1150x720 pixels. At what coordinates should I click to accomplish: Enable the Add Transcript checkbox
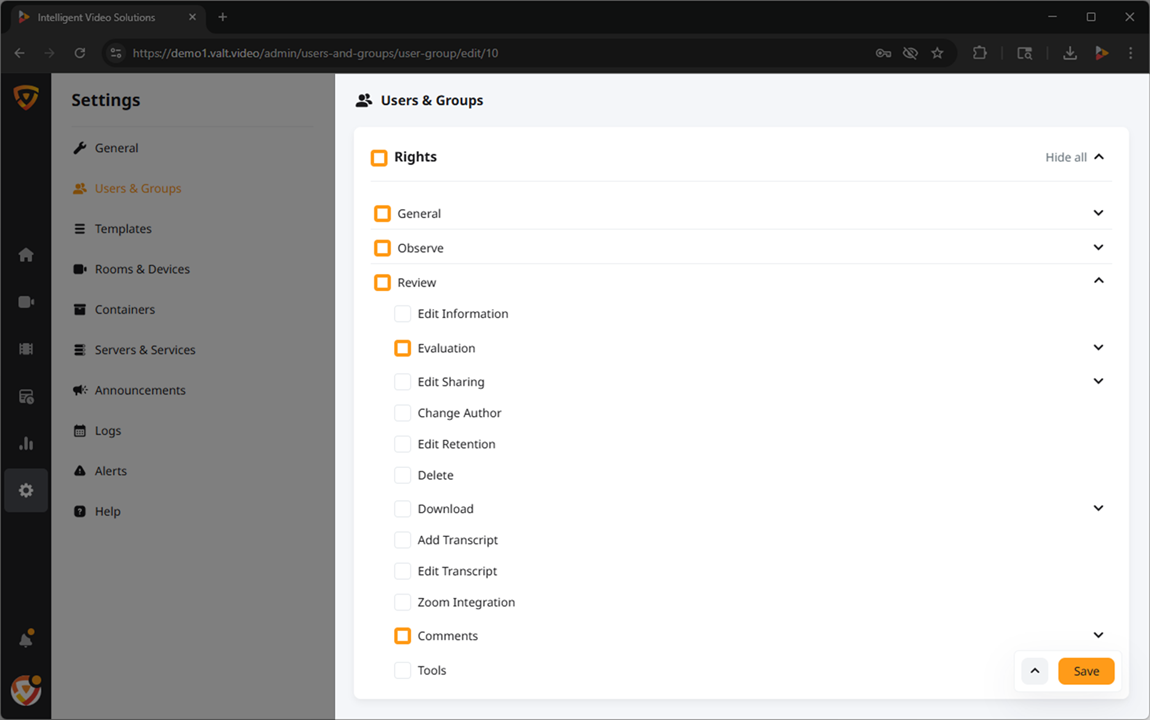(403, 540)
